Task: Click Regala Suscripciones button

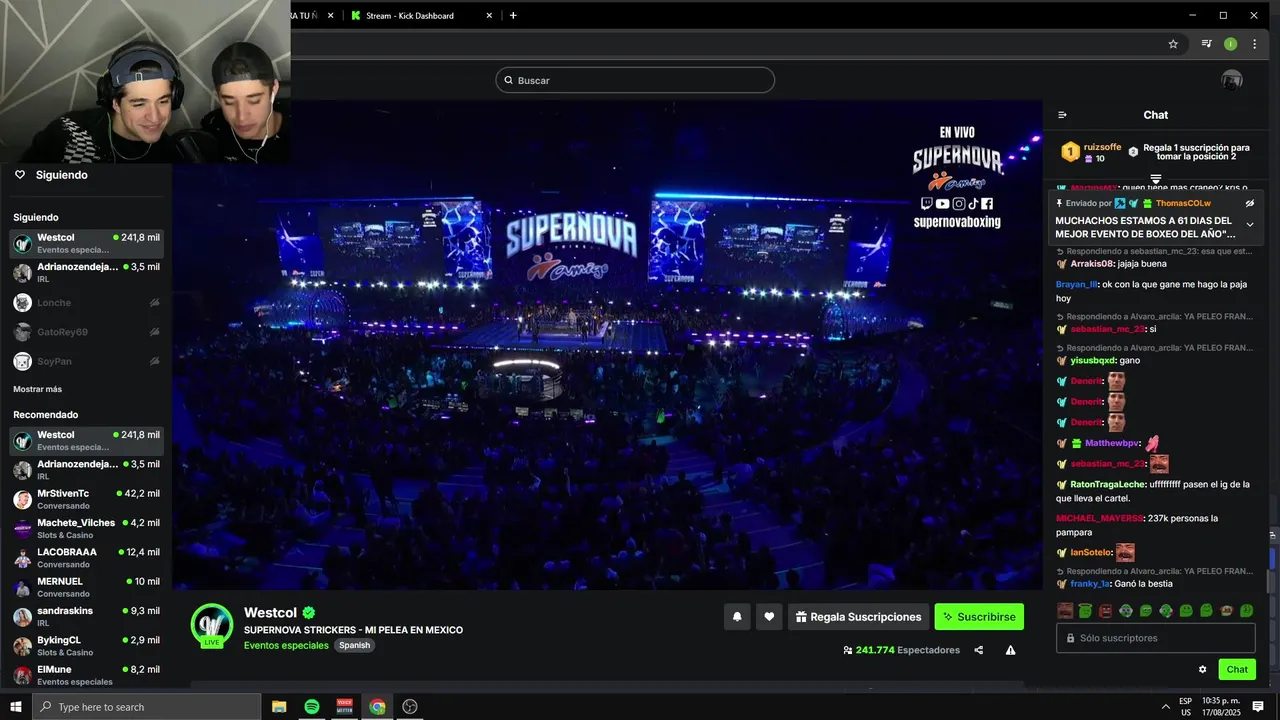Action: [x=858, y=617]
